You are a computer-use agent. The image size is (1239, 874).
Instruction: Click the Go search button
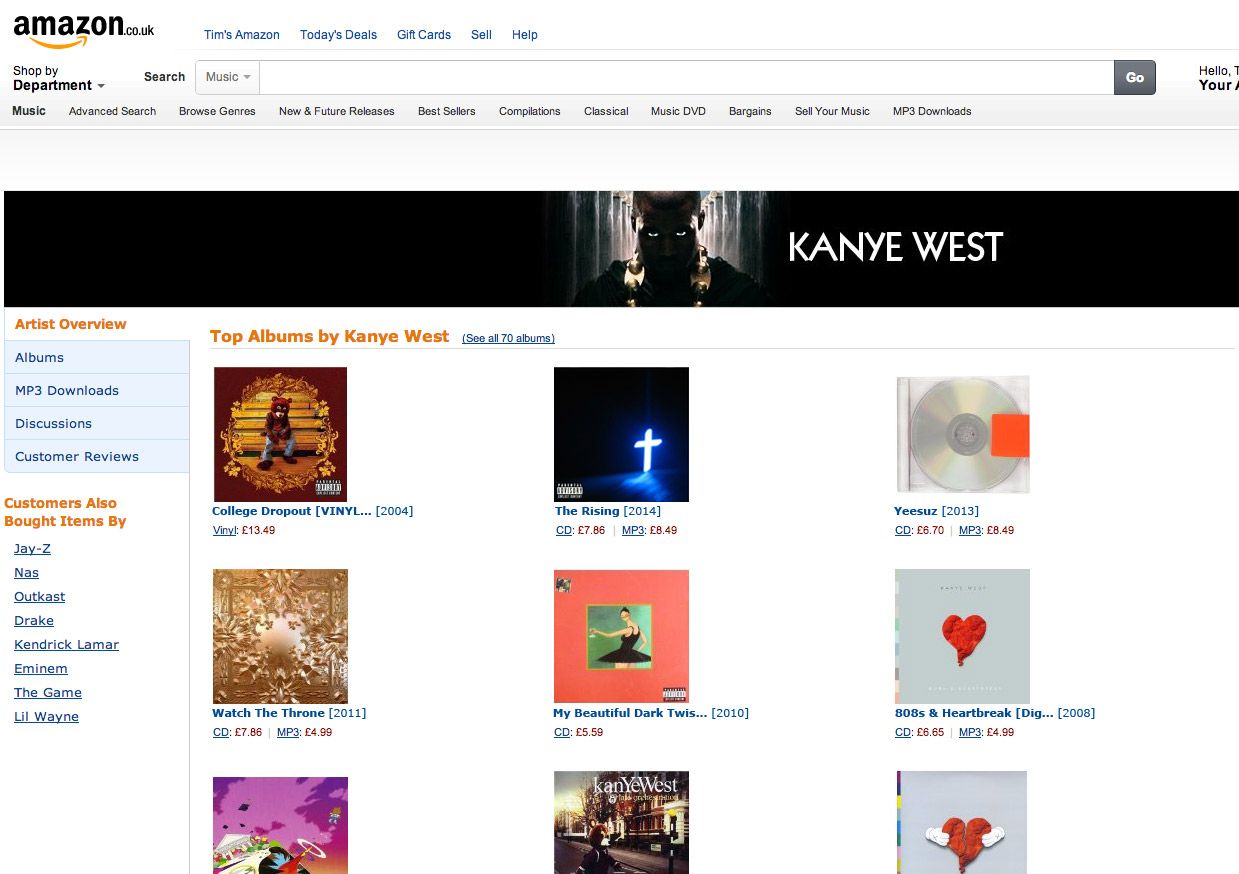tap(1135, 77)
